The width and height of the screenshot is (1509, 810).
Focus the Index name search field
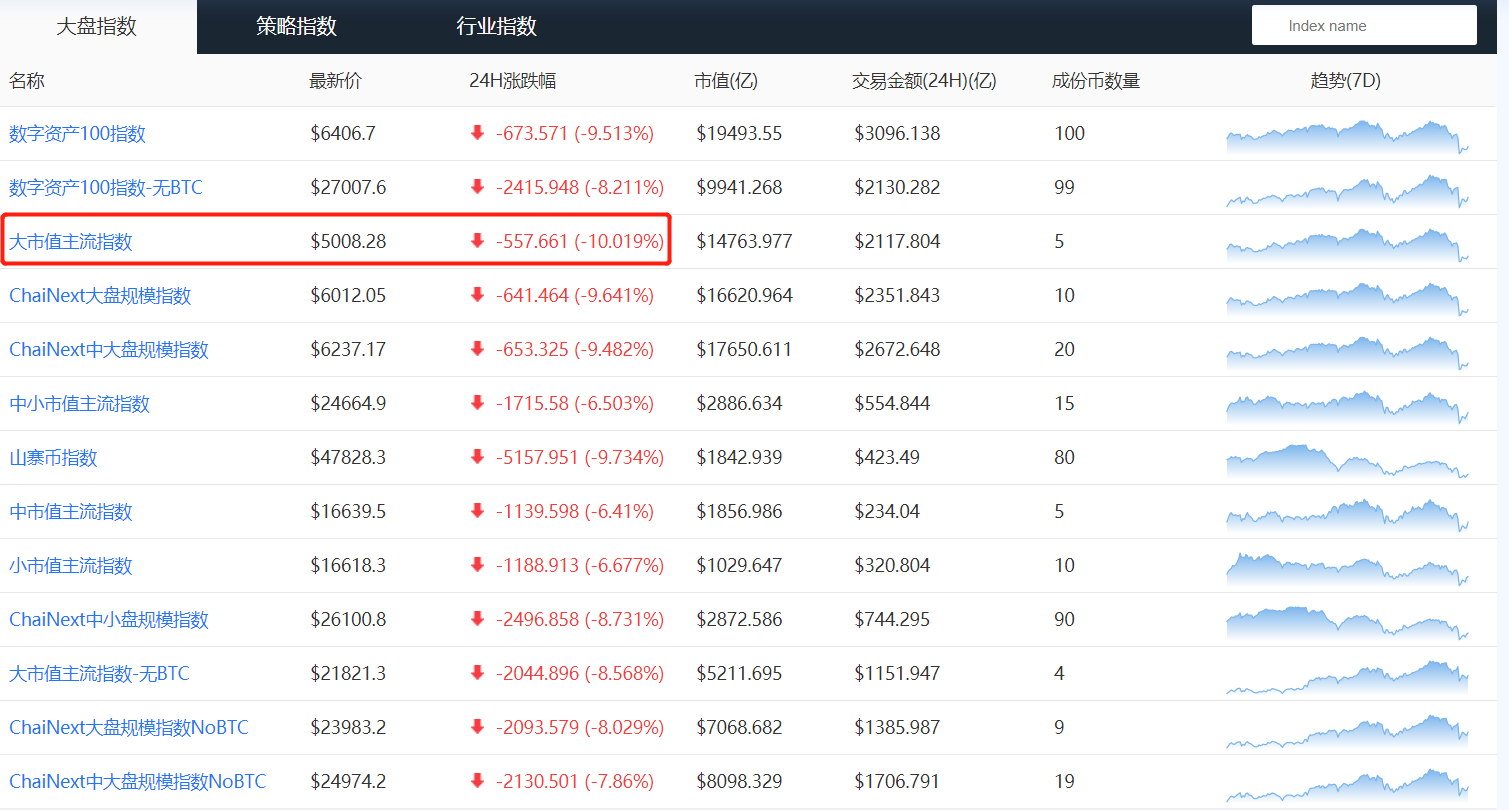[x=1364, y=25]
